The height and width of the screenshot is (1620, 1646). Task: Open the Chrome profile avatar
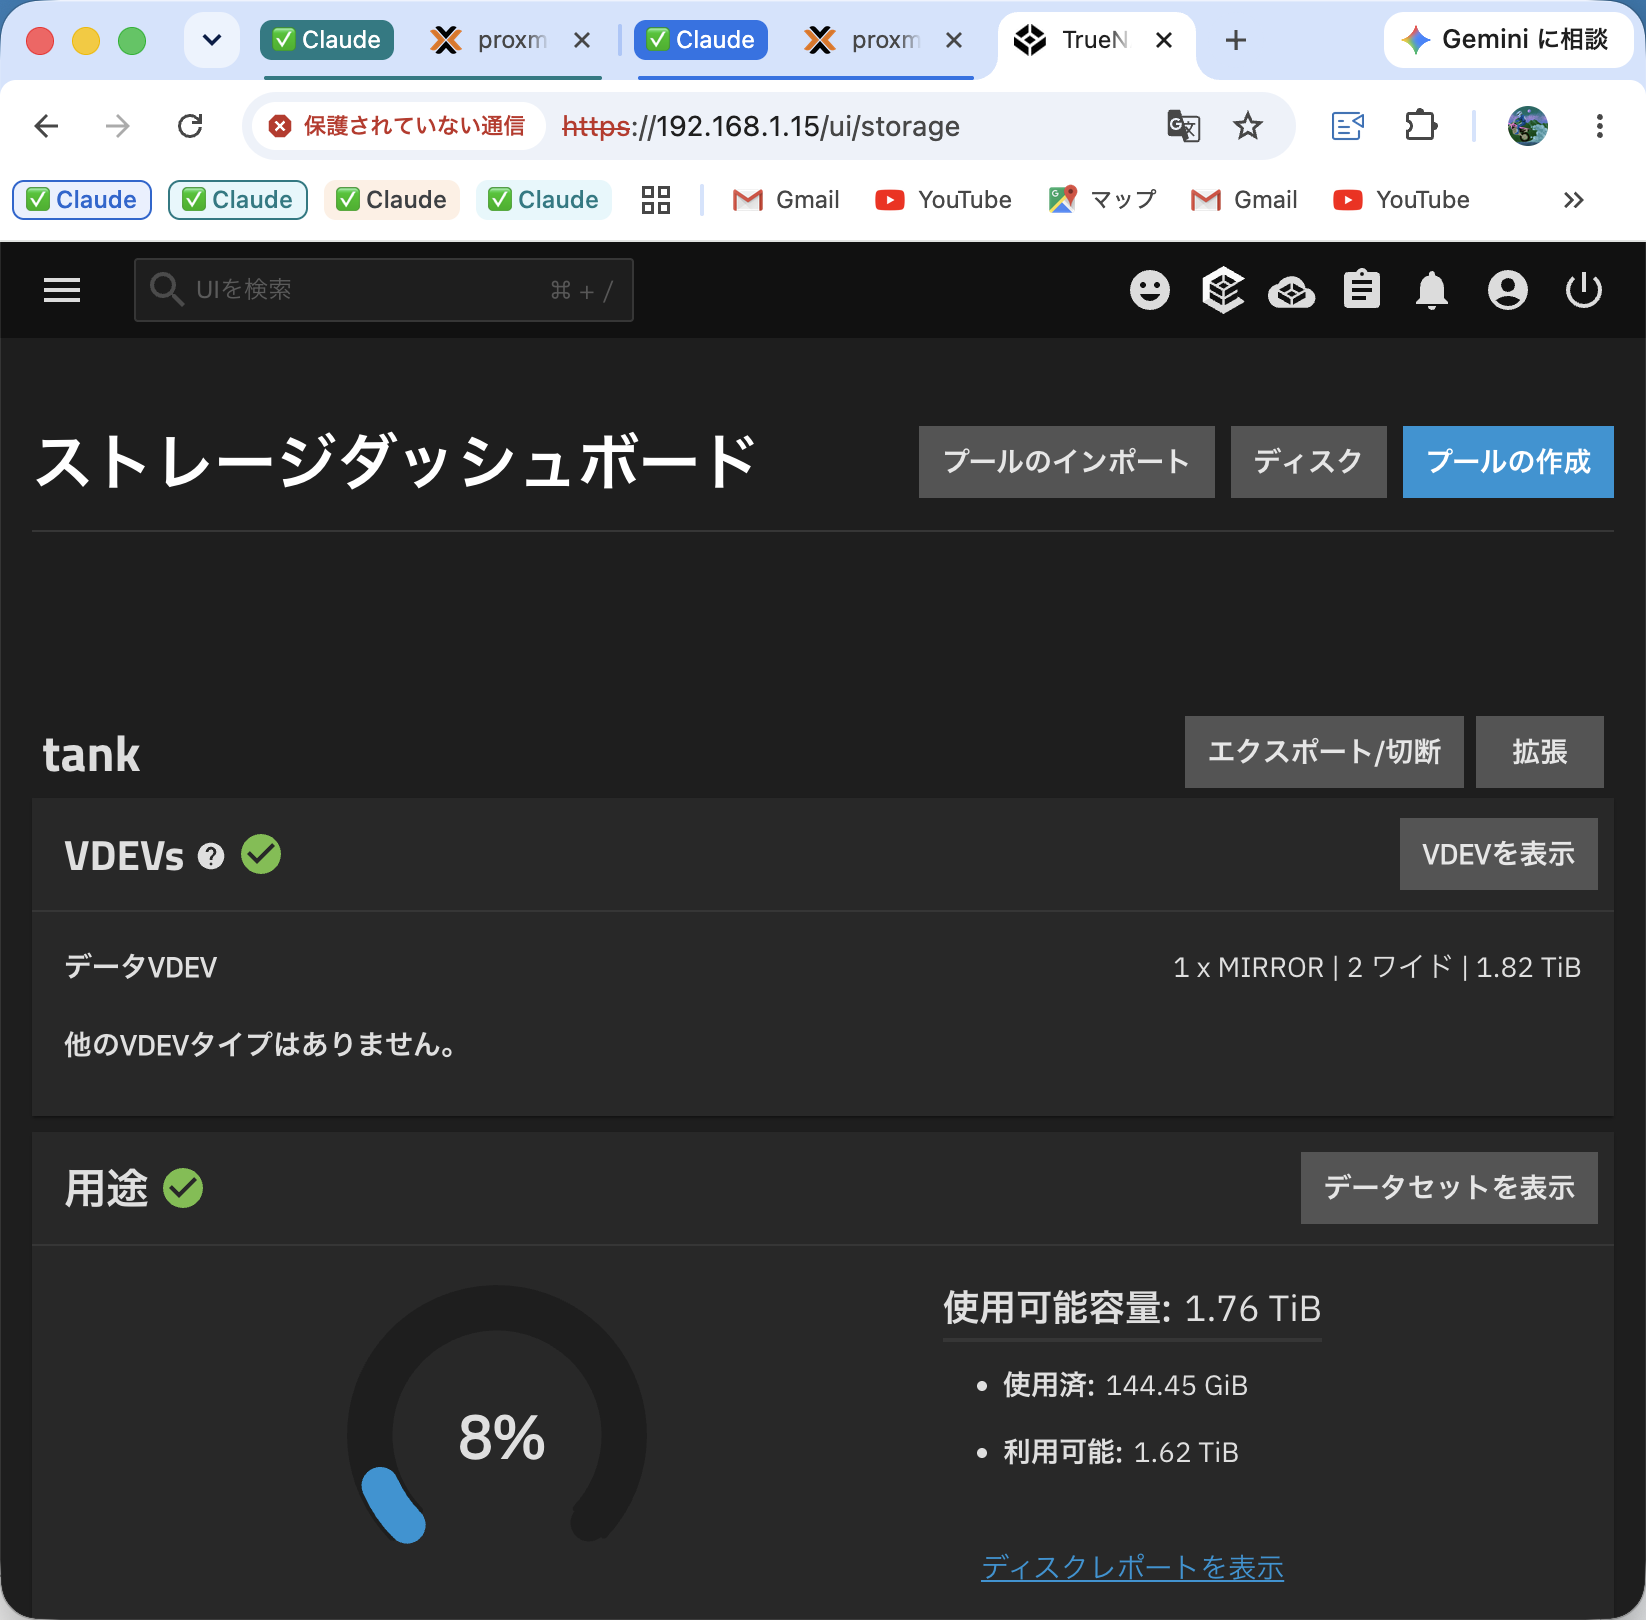(x=1528, y=126)
